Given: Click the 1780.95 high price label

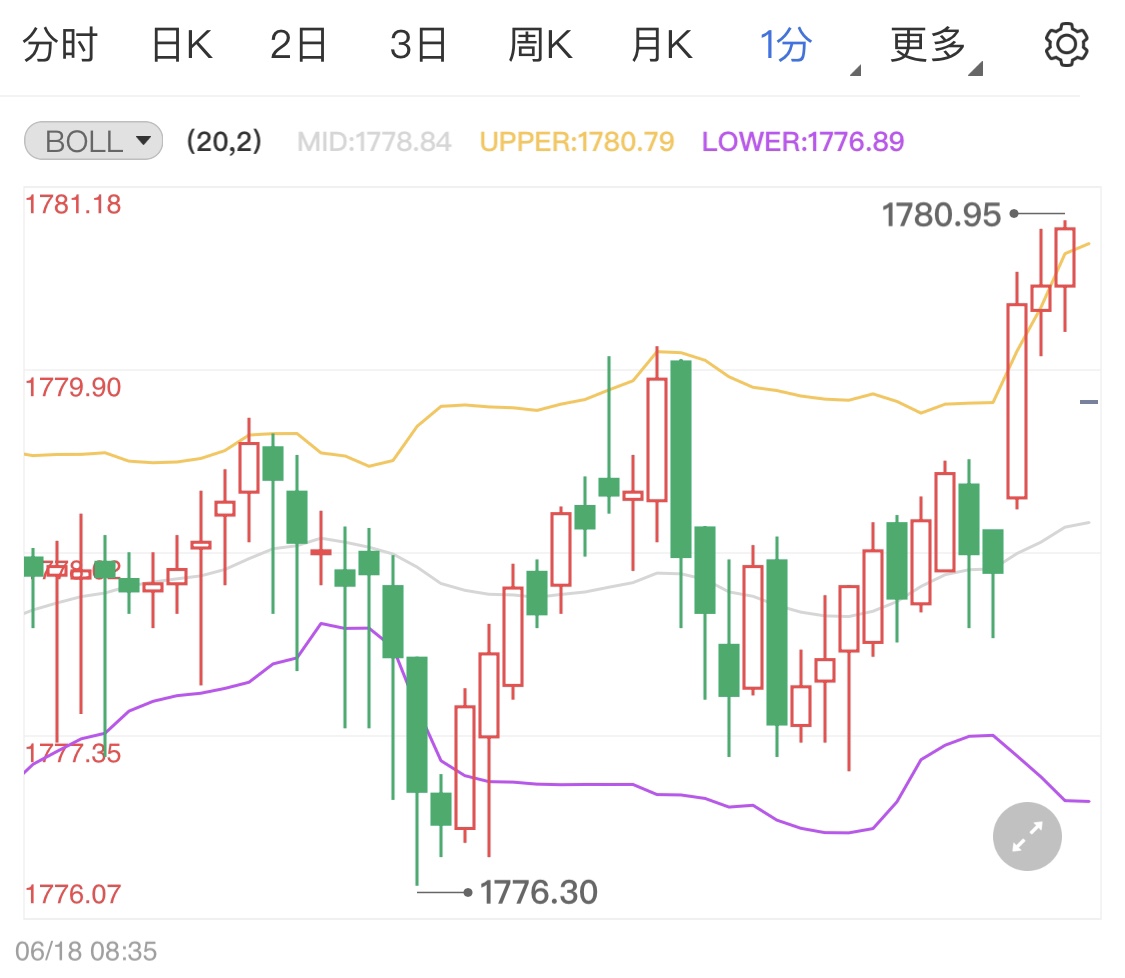Looking at the screenshot, I should [941, 215].
